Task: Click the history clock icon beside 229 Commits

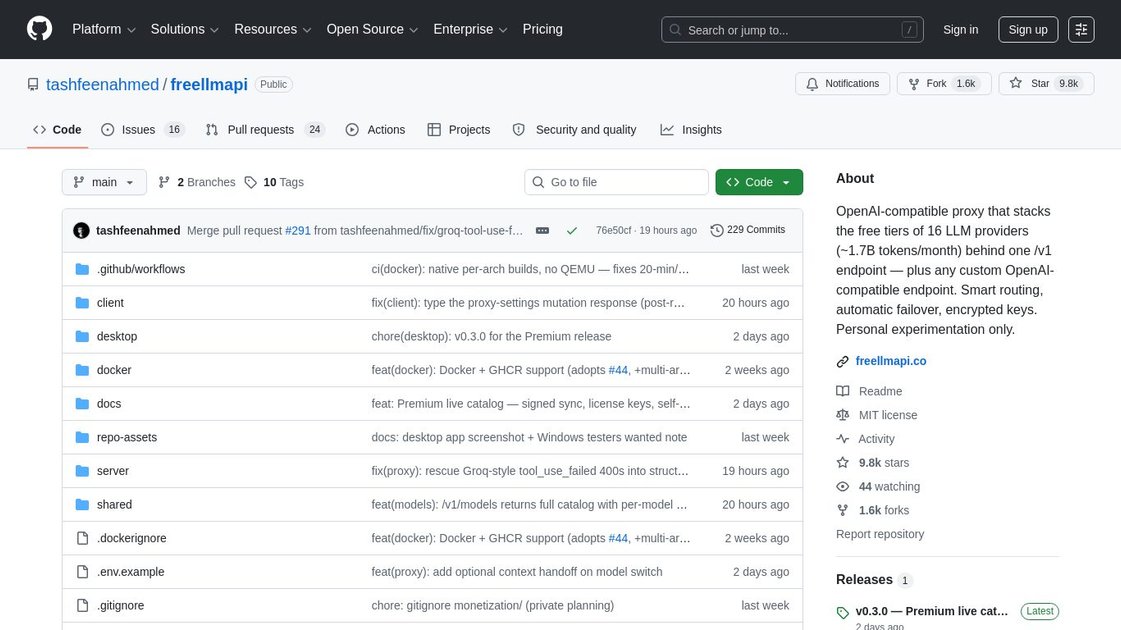Action: click(x=716, y=230)
